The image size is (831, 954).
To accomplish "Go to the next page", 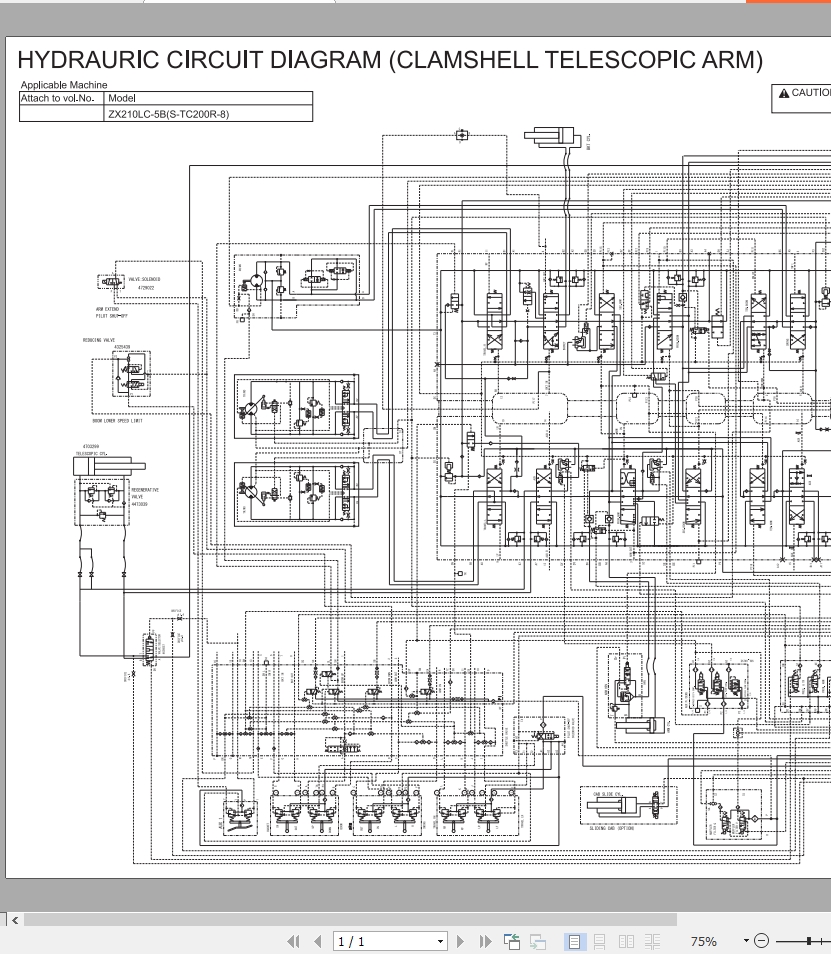I will (461, 942).
